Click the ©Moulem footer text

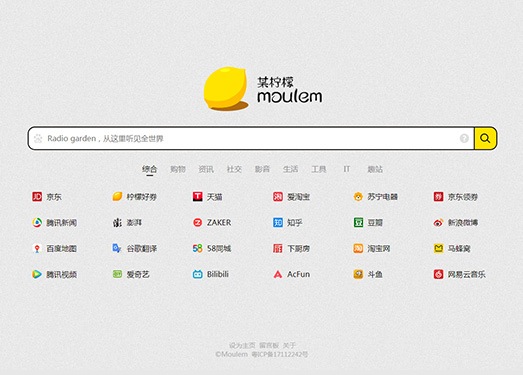231,354
